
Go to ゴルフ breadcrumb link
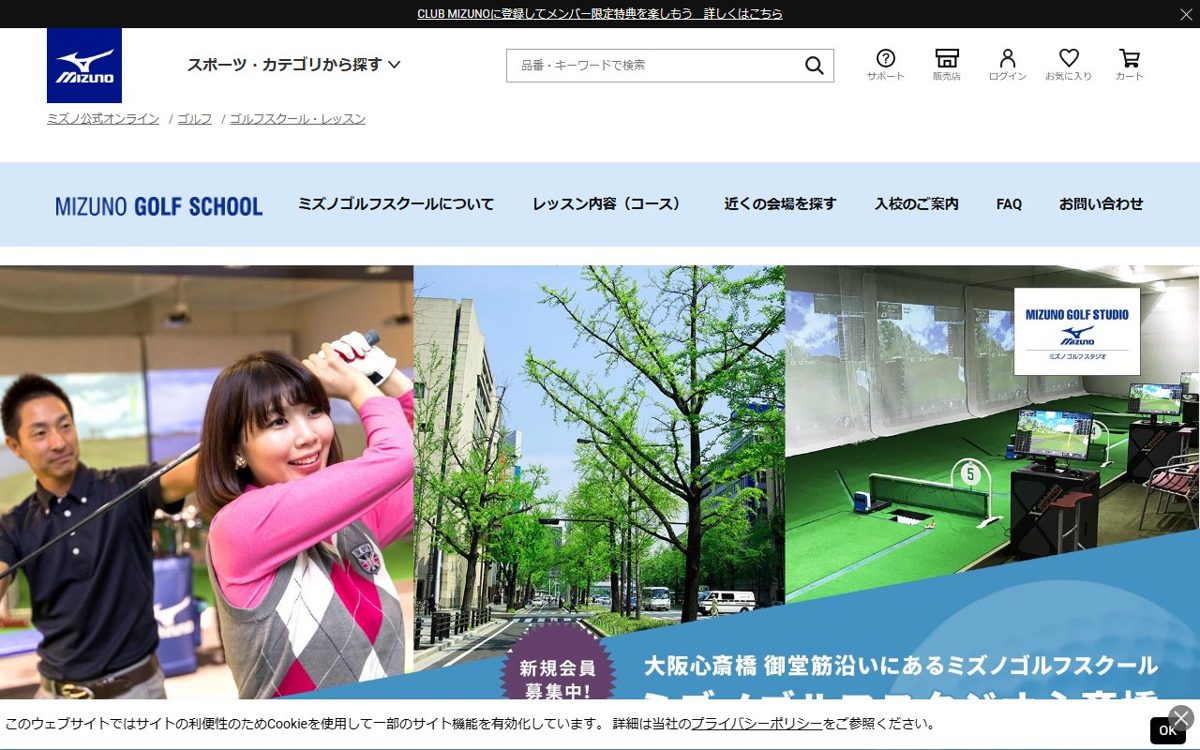[195, 119]
